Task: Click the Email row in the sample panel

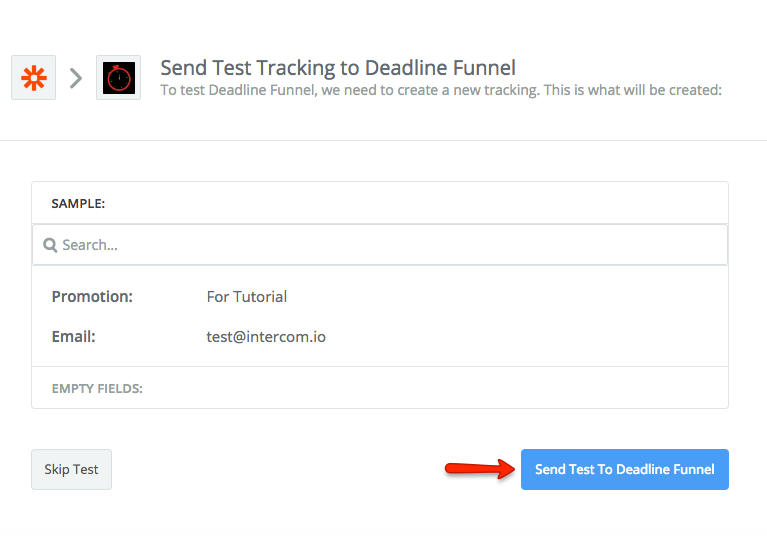Action: coord(380,336)
